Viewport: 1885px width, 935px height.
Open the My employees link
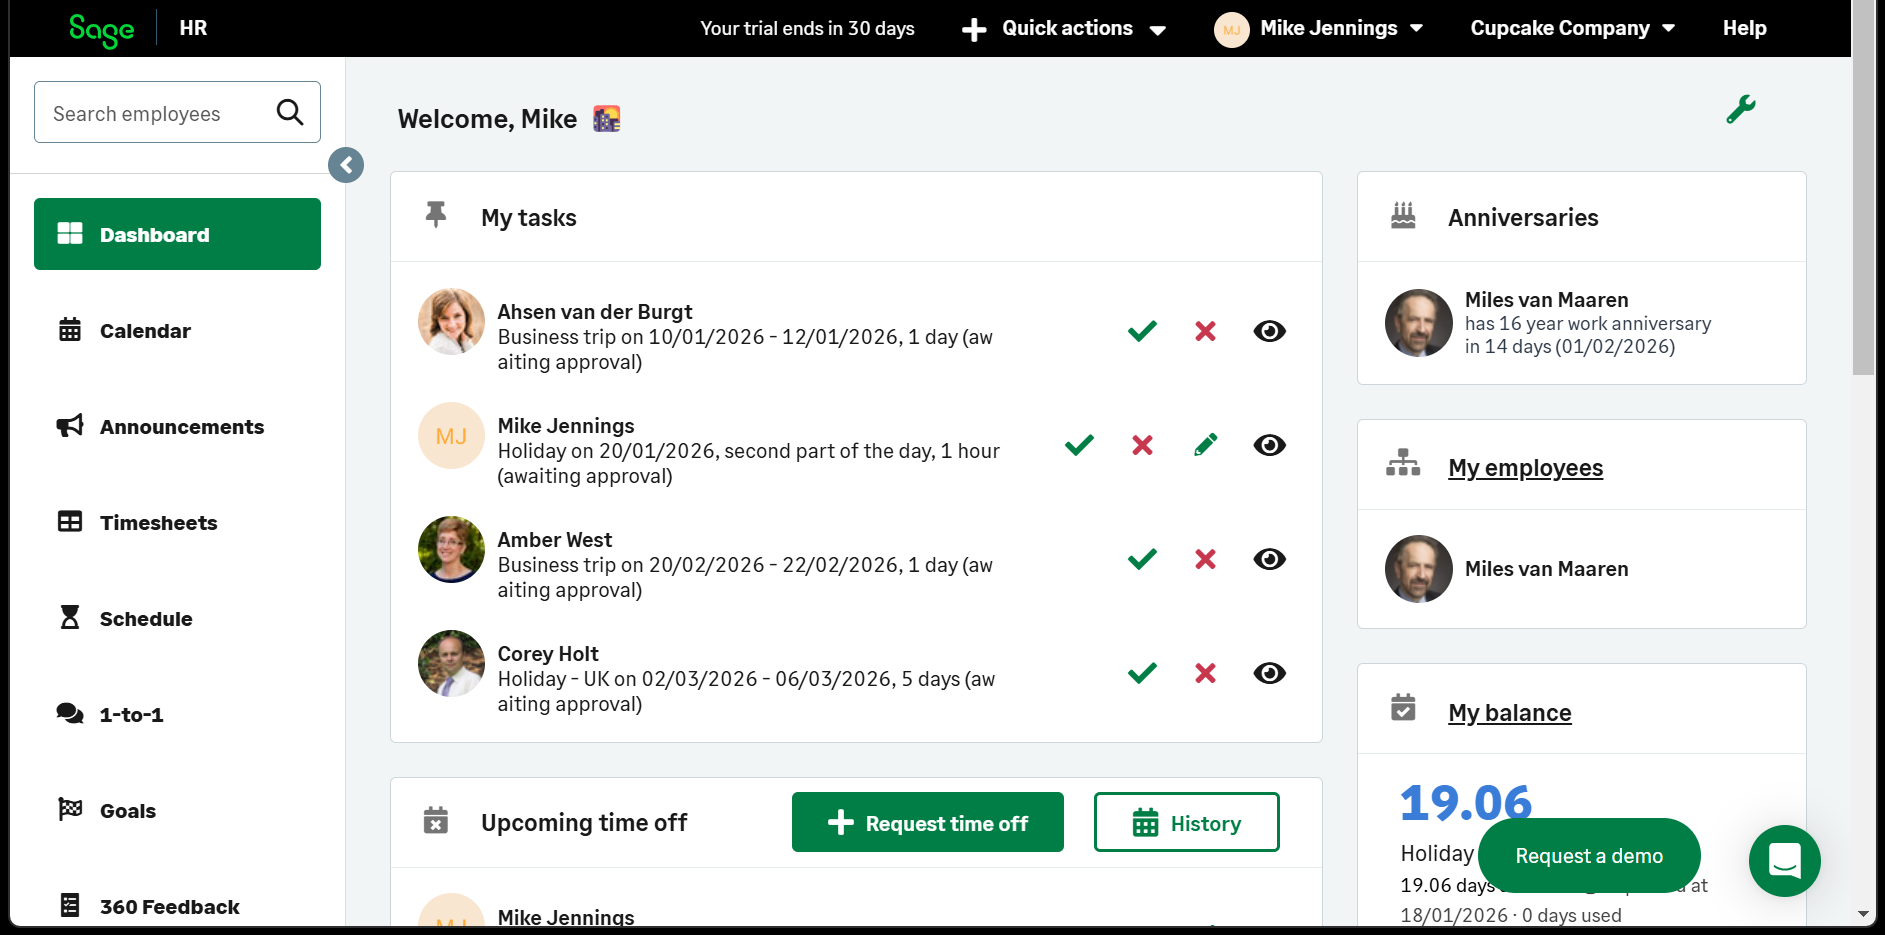pyautogui.click(x=1525, y=467)
